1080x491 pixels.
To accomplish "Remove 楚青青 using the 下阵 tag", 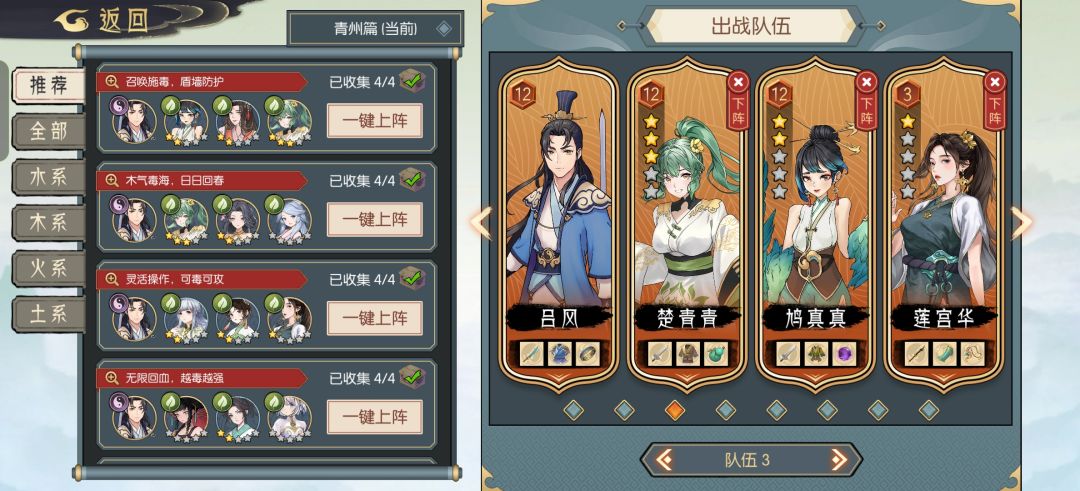I will point(738,100).
